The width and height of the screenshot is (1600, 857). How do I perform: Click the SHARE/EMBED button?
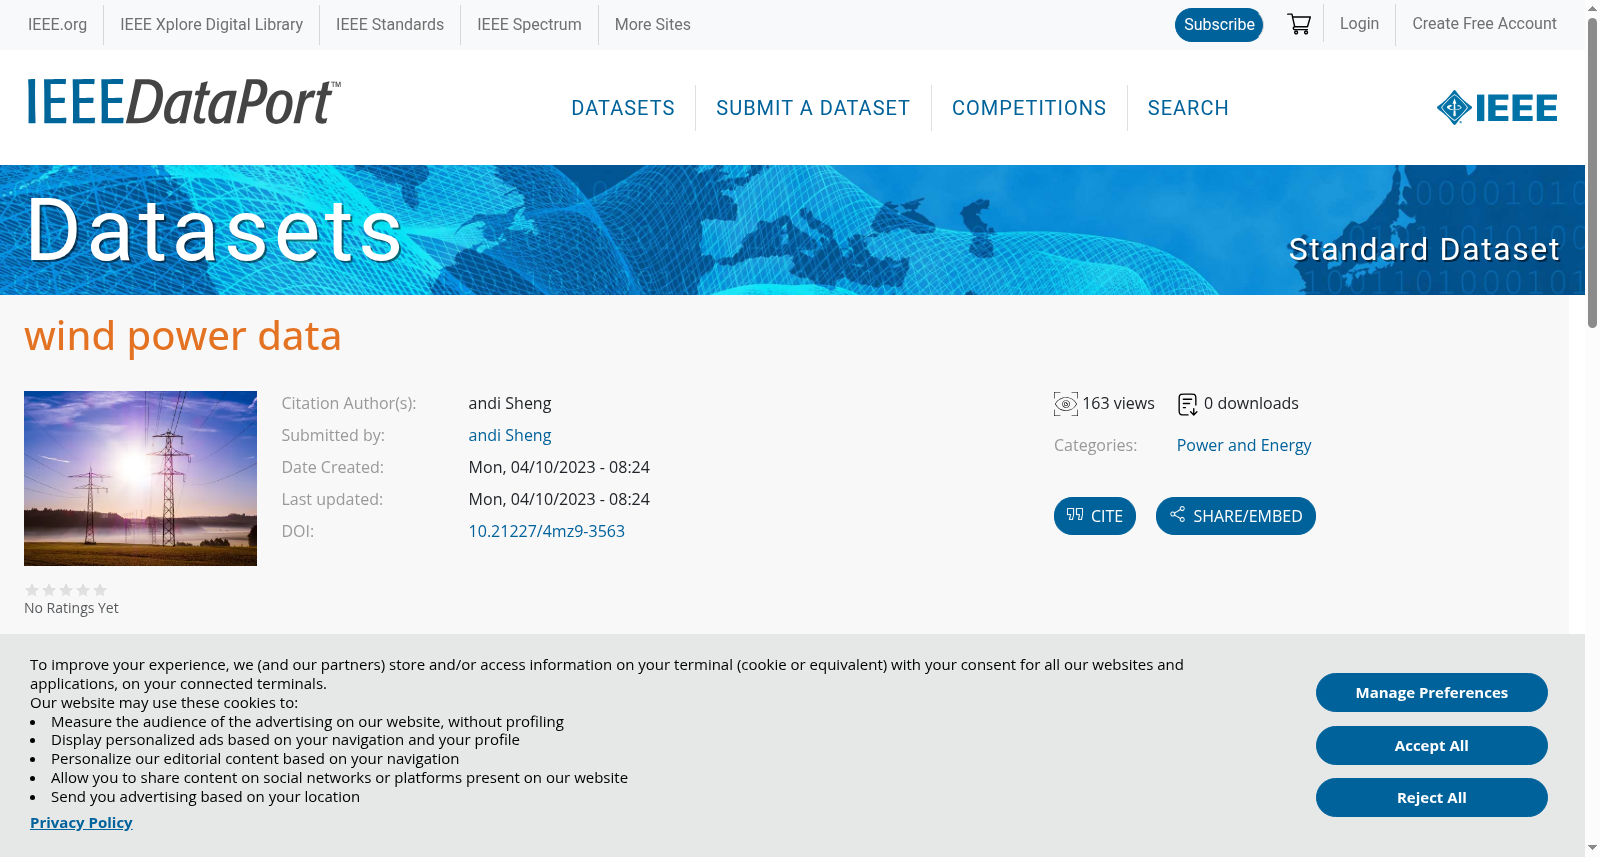coord(1236,516)
